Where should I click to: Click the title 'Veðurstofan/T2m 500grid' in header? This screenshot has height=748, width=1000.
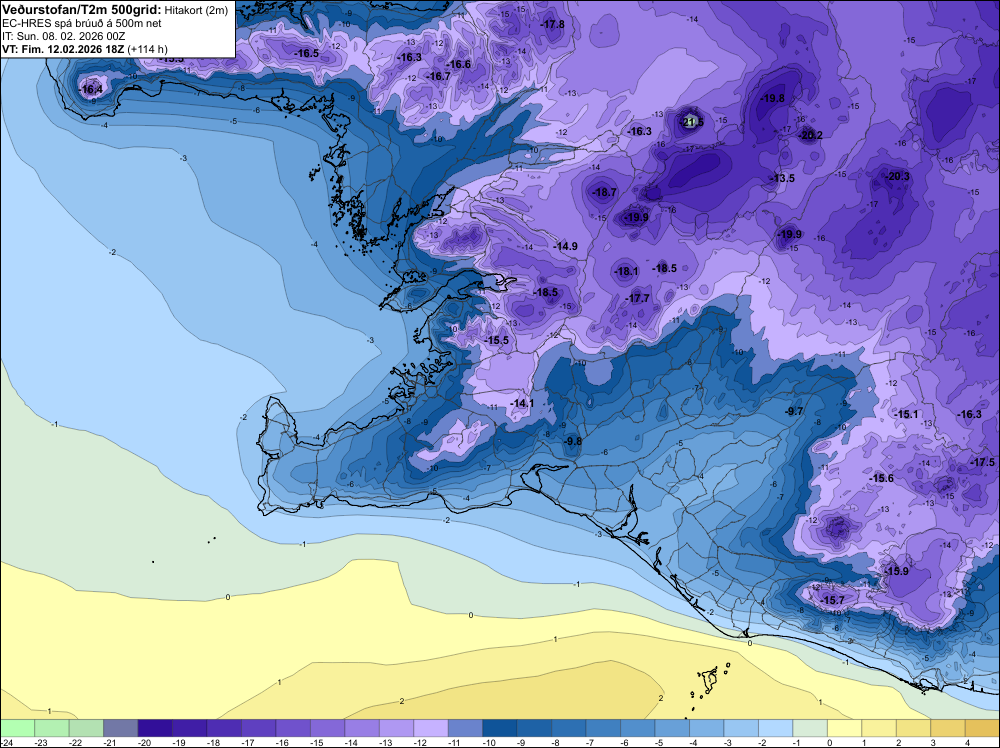(x=82, y=10)
